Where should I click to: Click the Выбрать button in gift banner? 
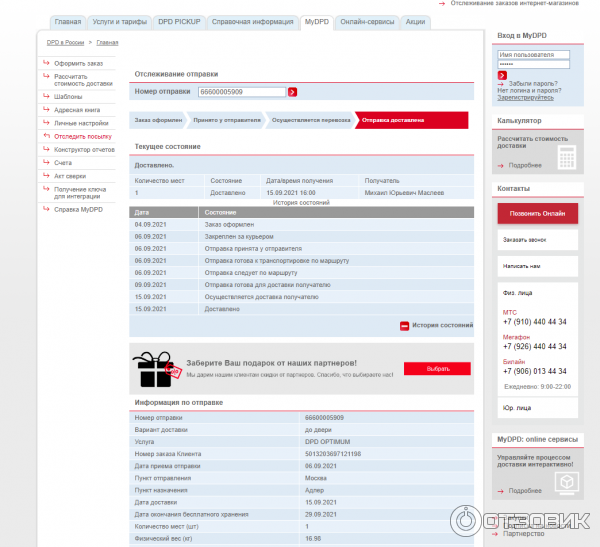click(x=437, y=369)
